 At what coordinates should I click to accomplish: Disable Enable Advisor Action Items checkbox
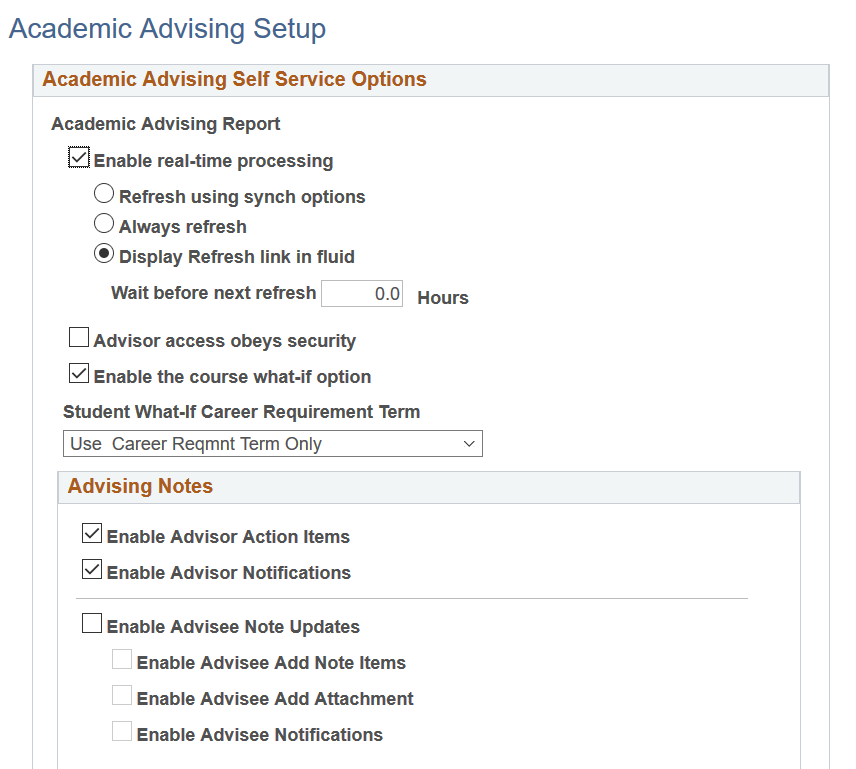(x=92, y=535)
